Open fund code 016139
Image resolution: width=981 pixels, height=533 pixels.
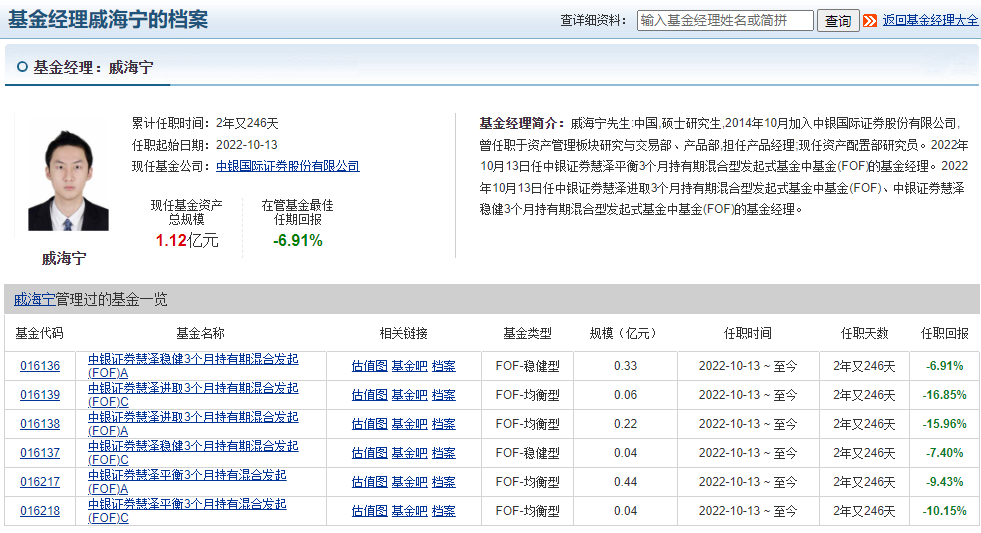(40, 395)
